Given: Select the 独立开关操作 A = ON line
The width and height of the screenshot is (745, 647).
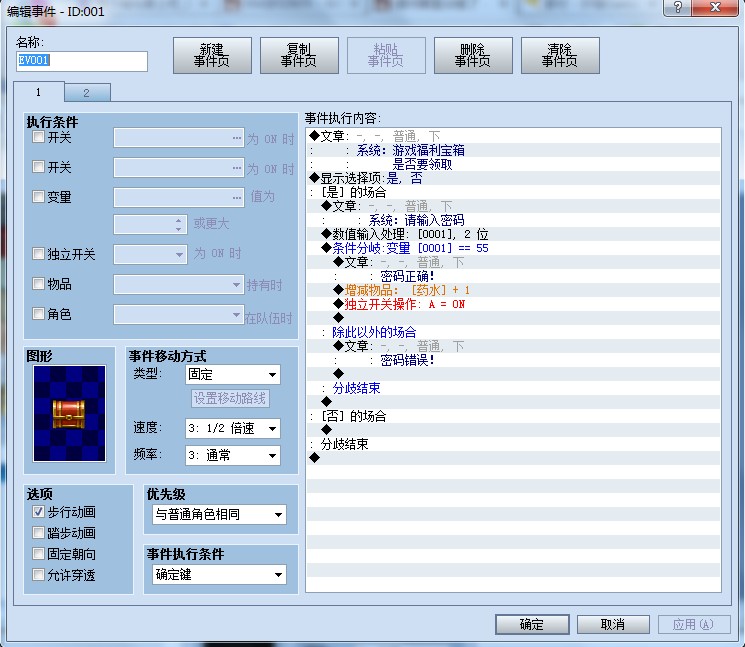Looking at the screenshot, I should click(x=513, y=304).
